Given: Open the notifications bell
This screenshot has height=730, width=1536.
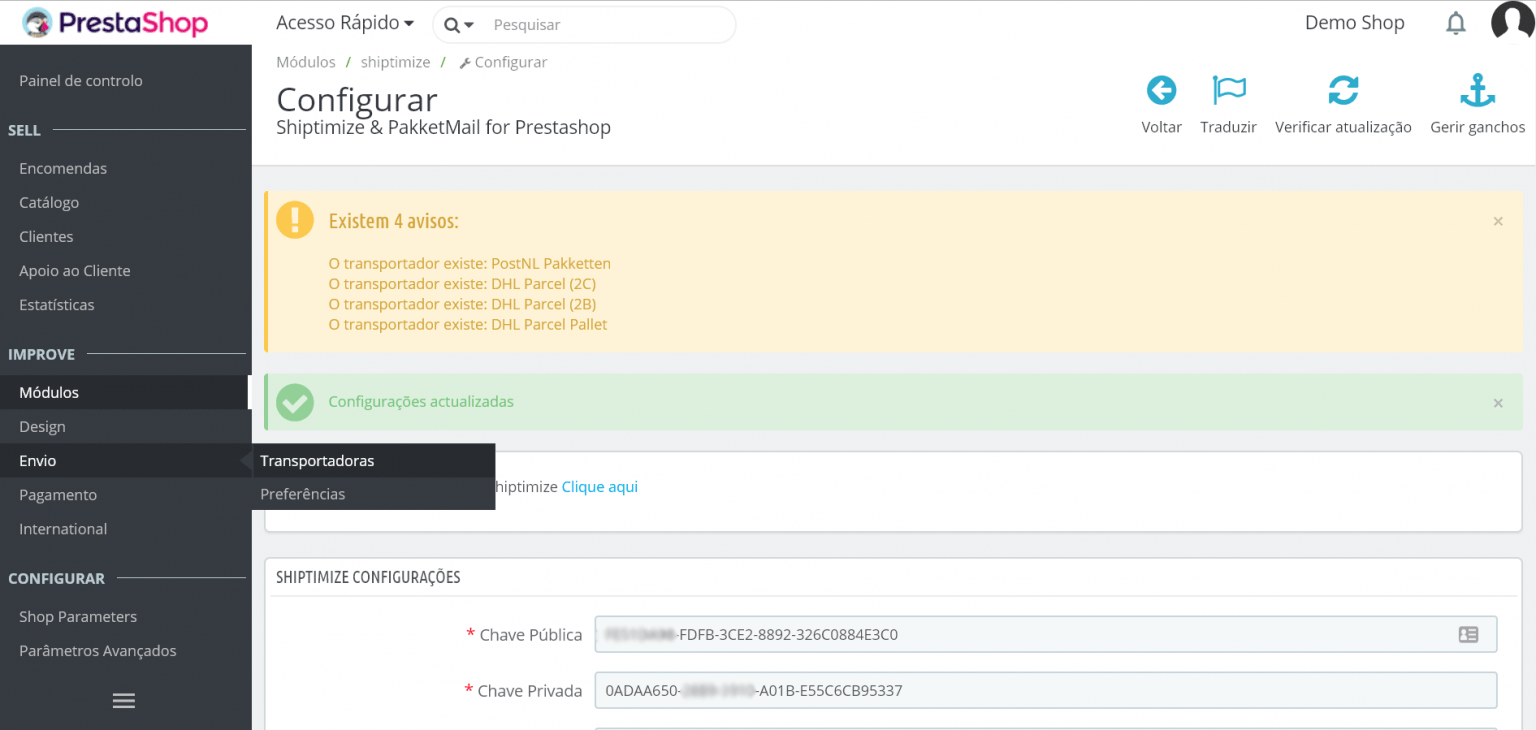Looking at the screenshot, I should tap(1456, 23).
